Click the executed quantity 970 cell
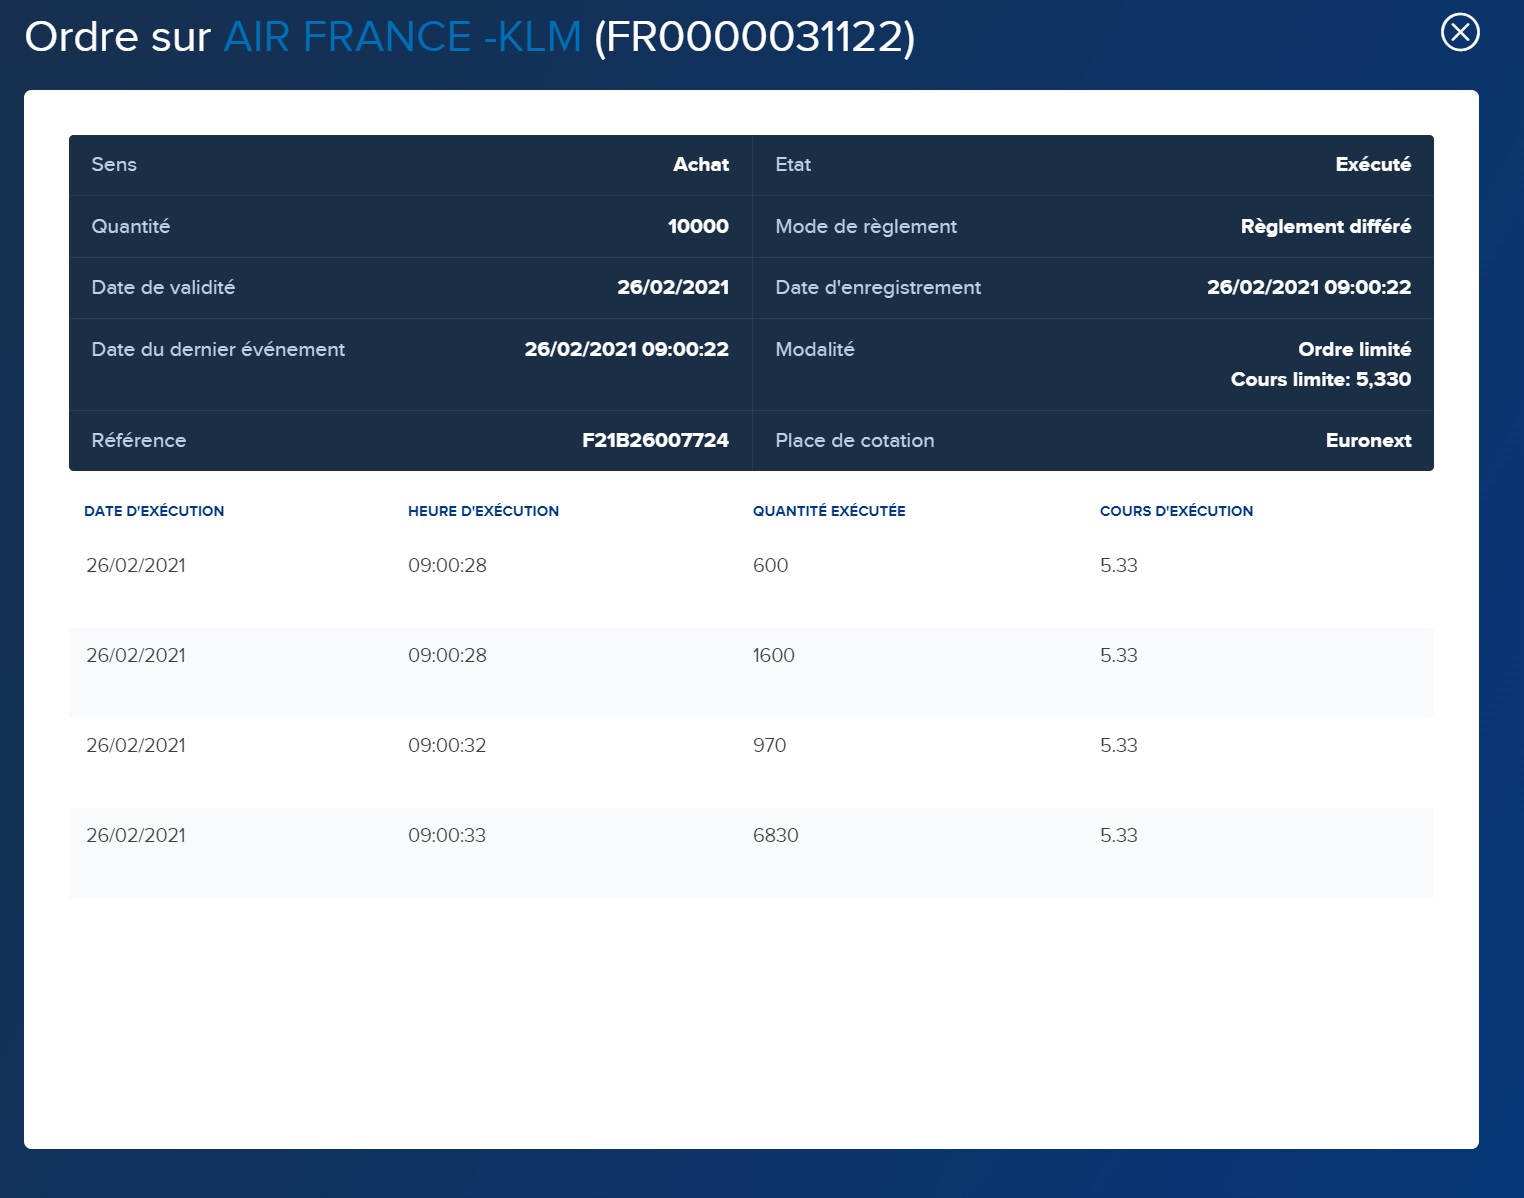This screenshot has height=1198, width=1524. tap(769, 745)
